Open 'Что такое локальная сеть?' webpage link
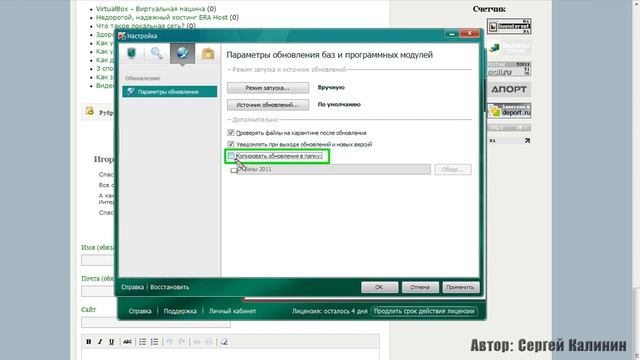 pos(140,26)
